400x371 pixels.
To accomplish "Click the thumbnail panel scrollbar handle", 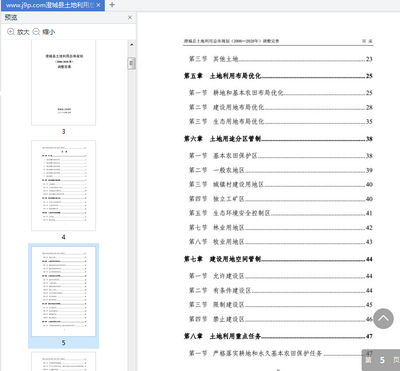I will tap(131, 63).
